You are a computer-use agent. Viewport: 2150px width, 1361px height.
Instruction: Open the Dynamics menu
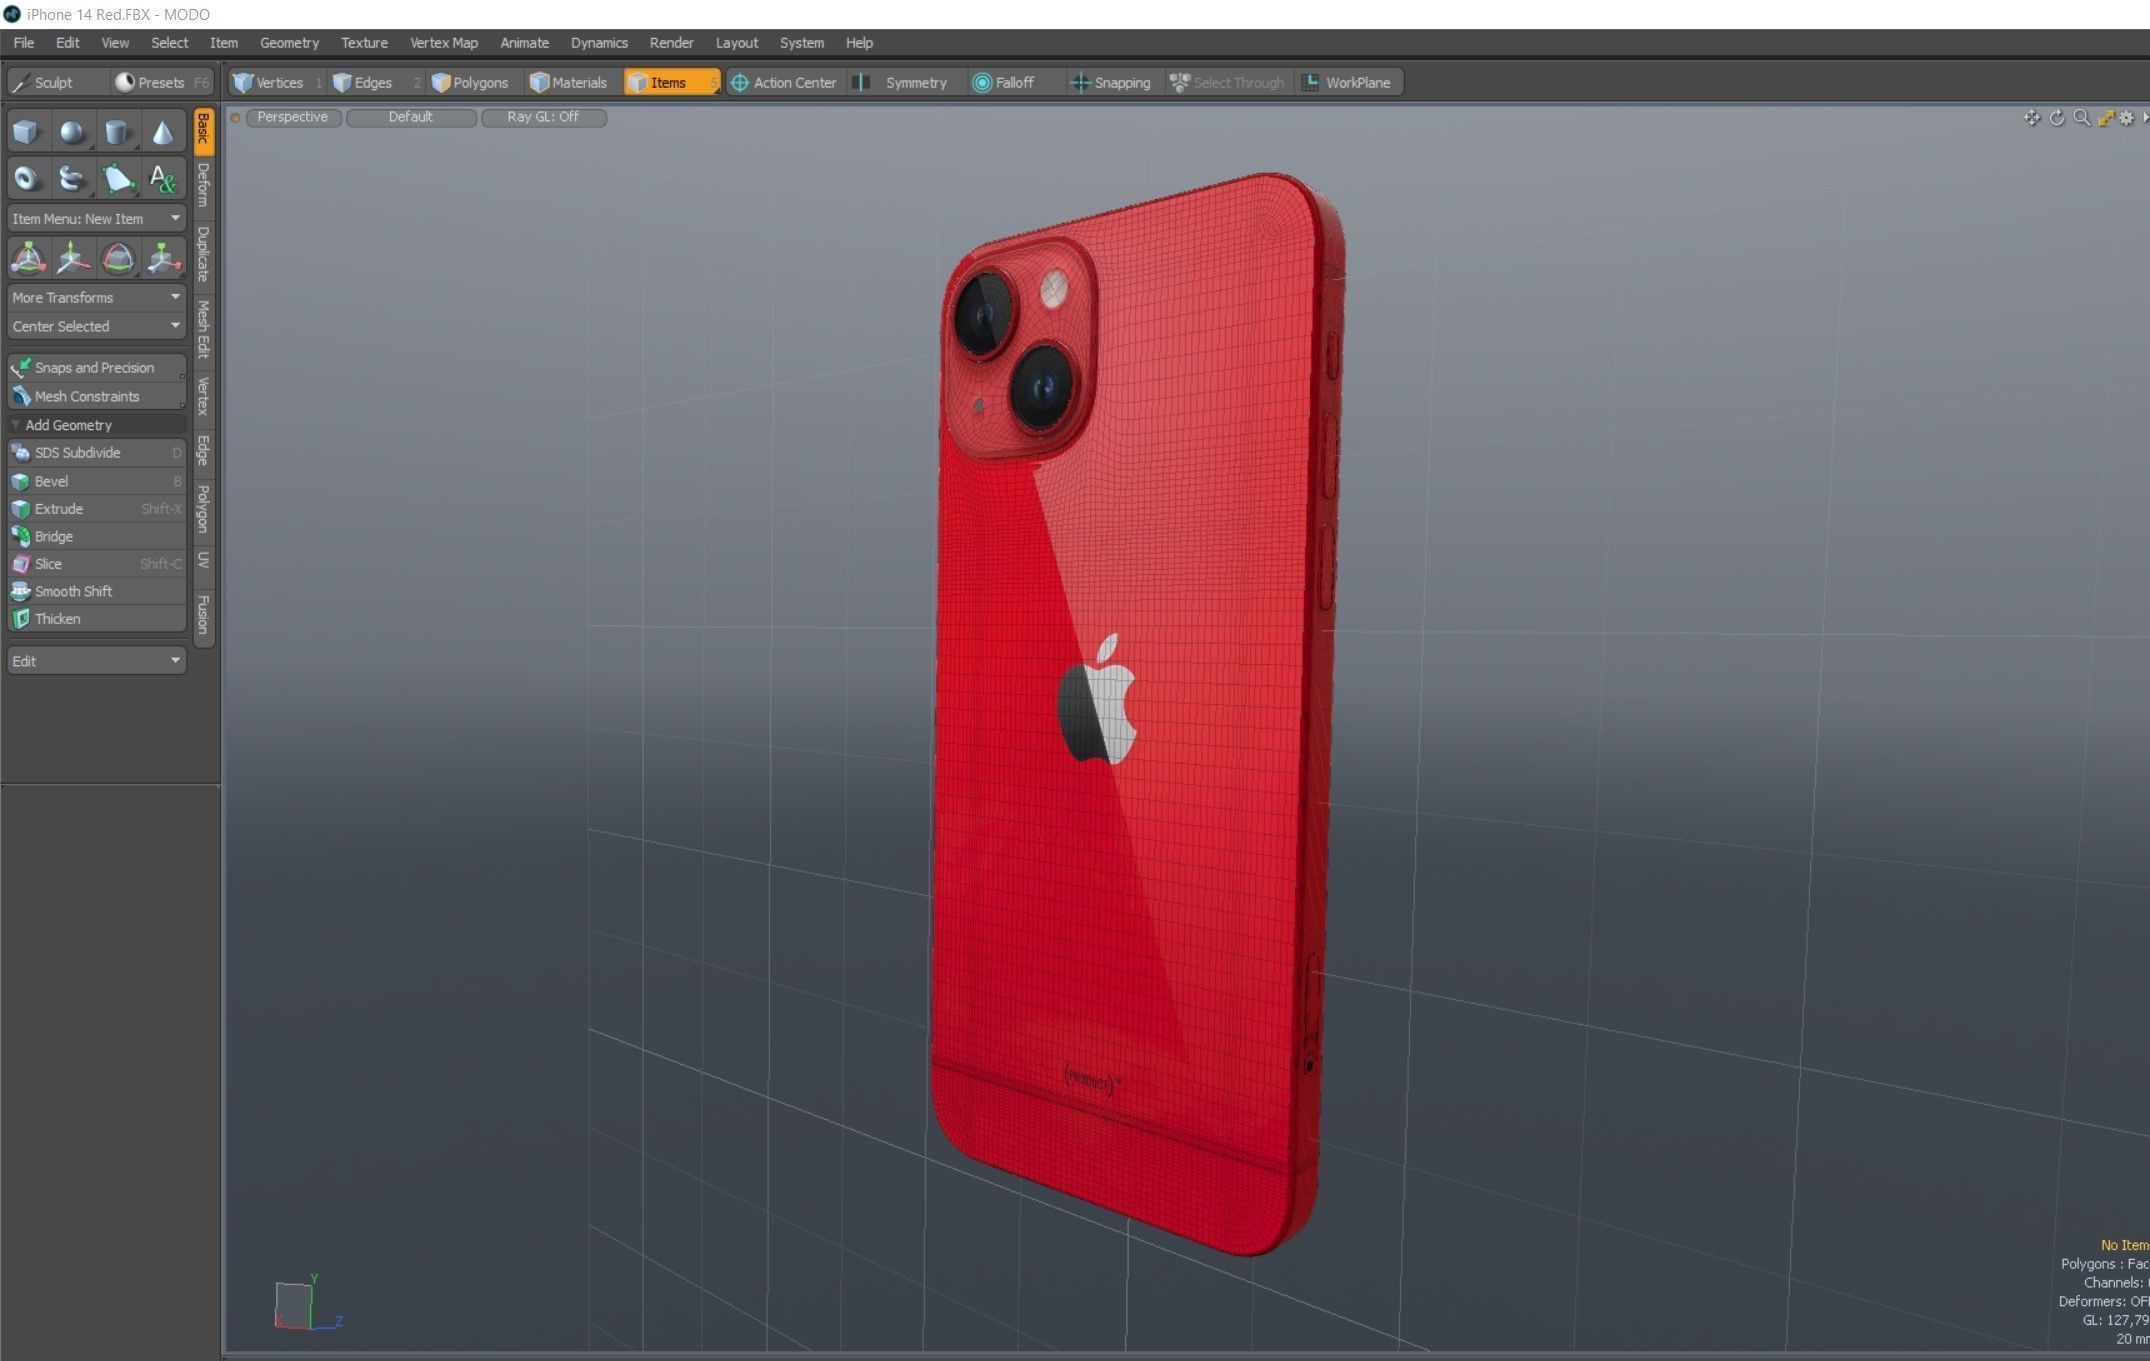point(599,43)
